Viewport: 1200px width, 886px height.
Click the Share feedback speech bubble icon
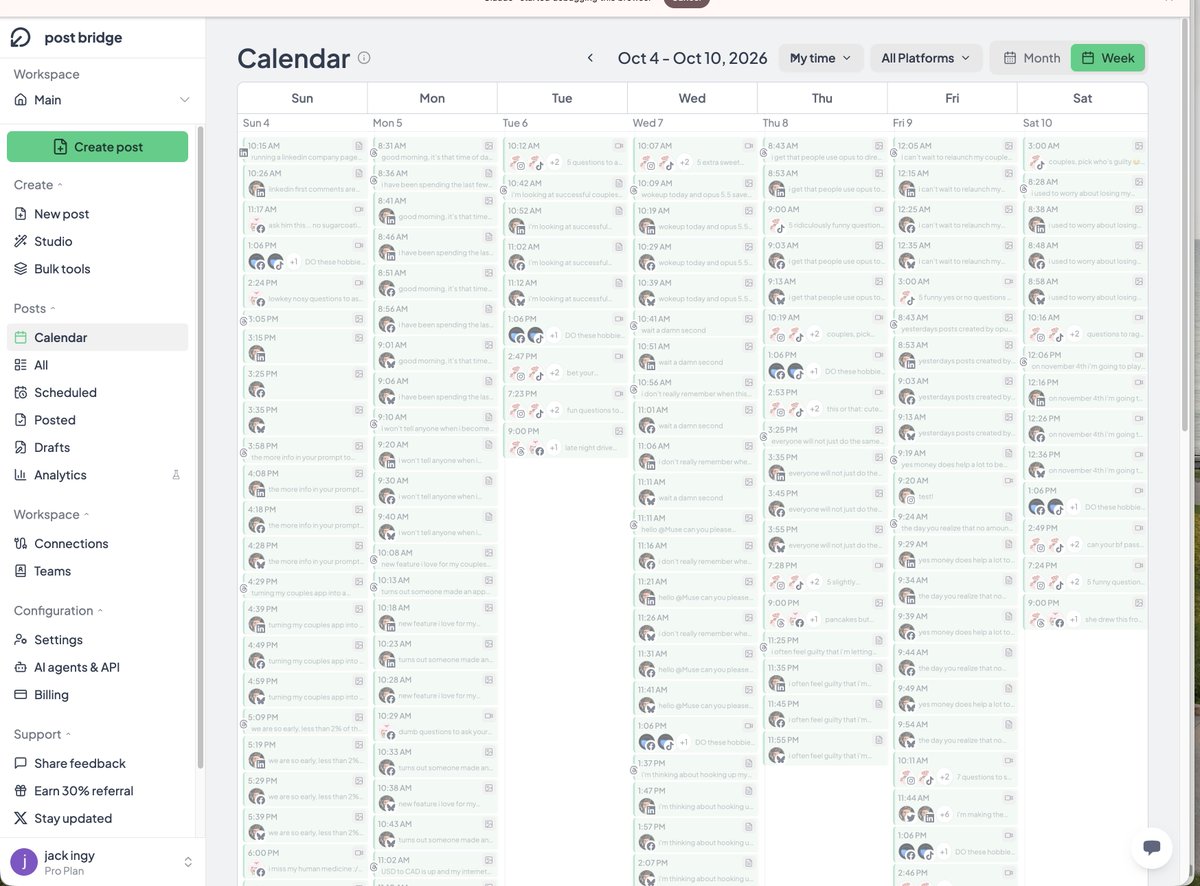click(21, 763)
